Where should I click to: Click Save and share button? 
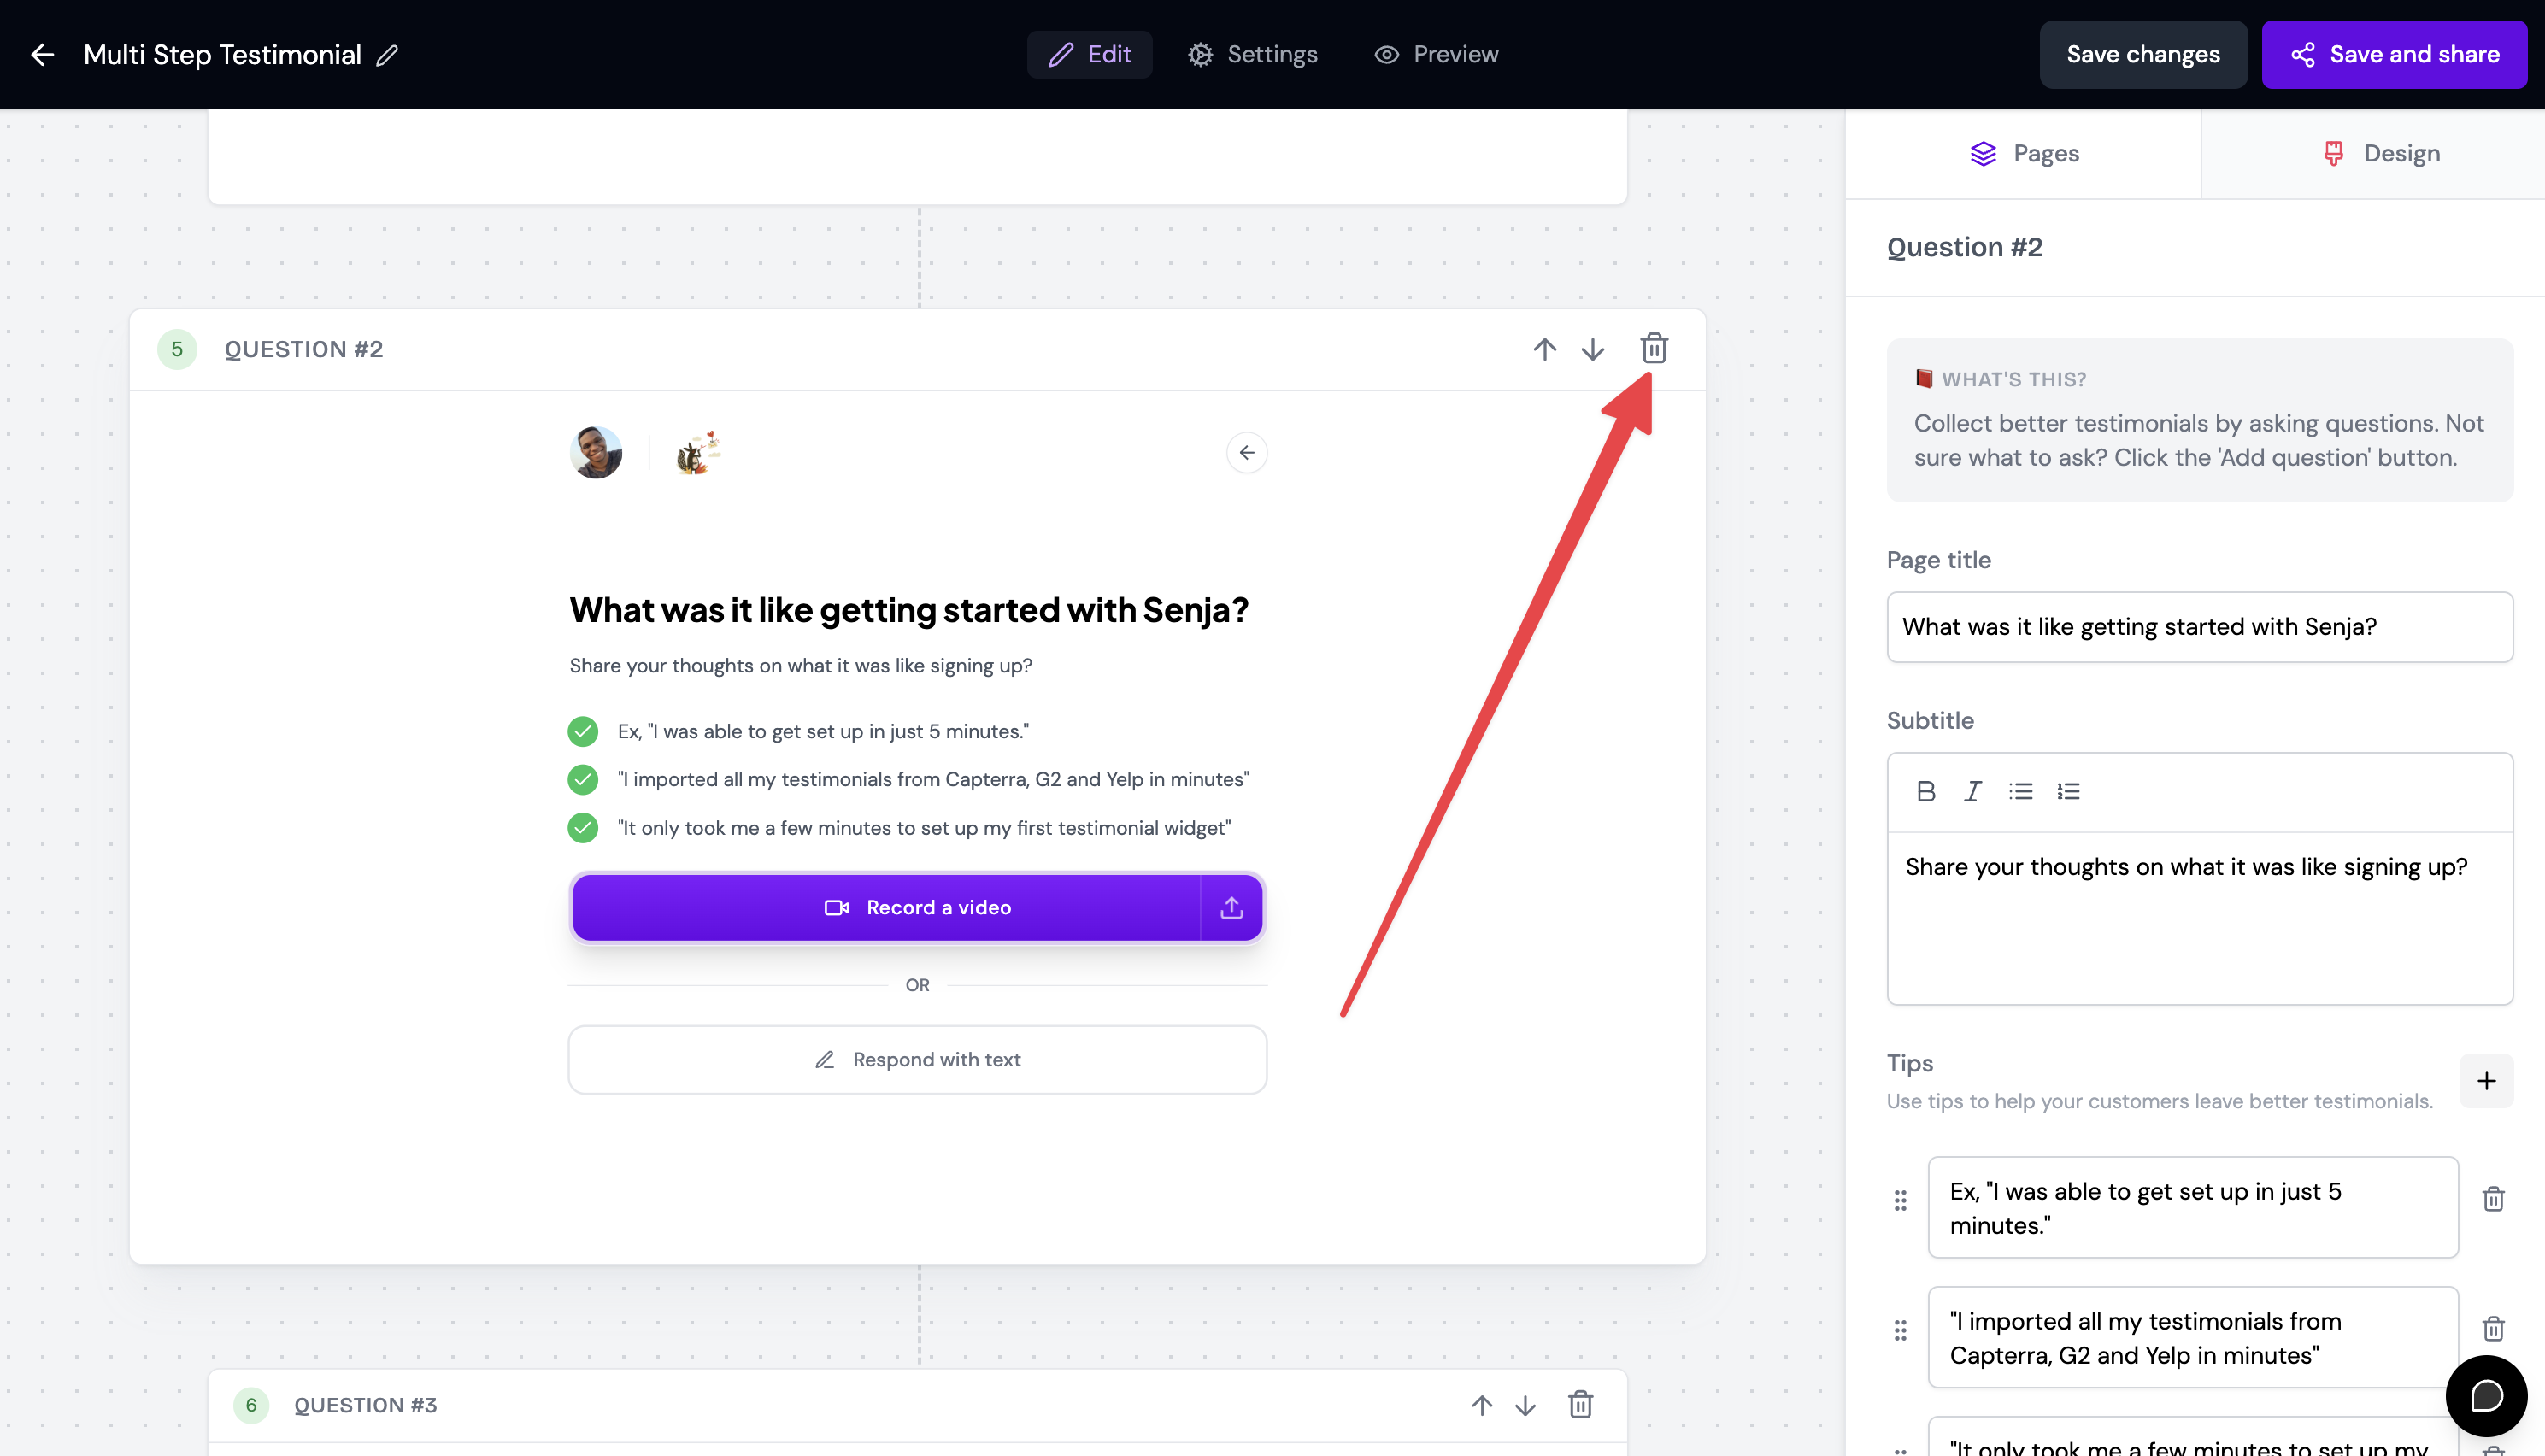click(x=2394, y=54)
